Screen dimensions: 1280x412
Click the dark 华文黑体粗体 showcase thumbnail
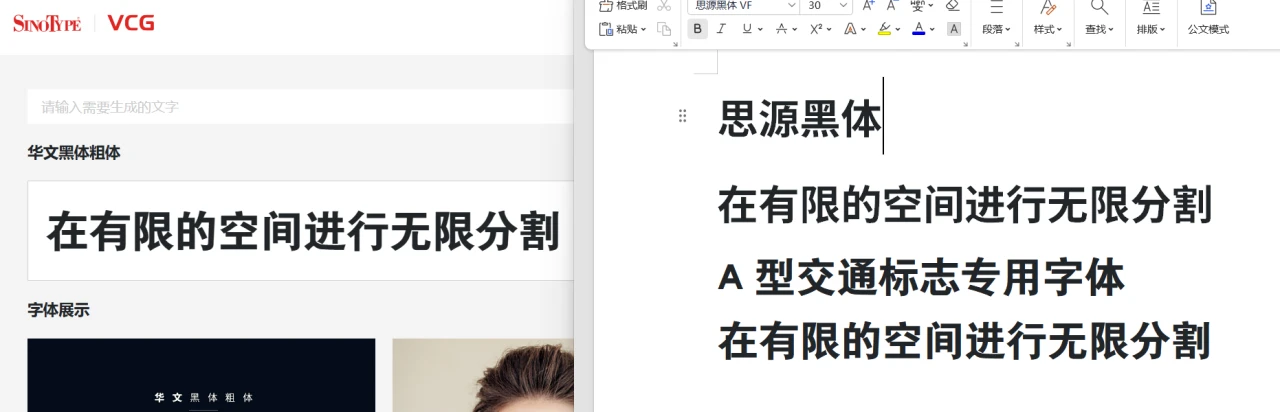pyautogui.click(x=201, y=375)
